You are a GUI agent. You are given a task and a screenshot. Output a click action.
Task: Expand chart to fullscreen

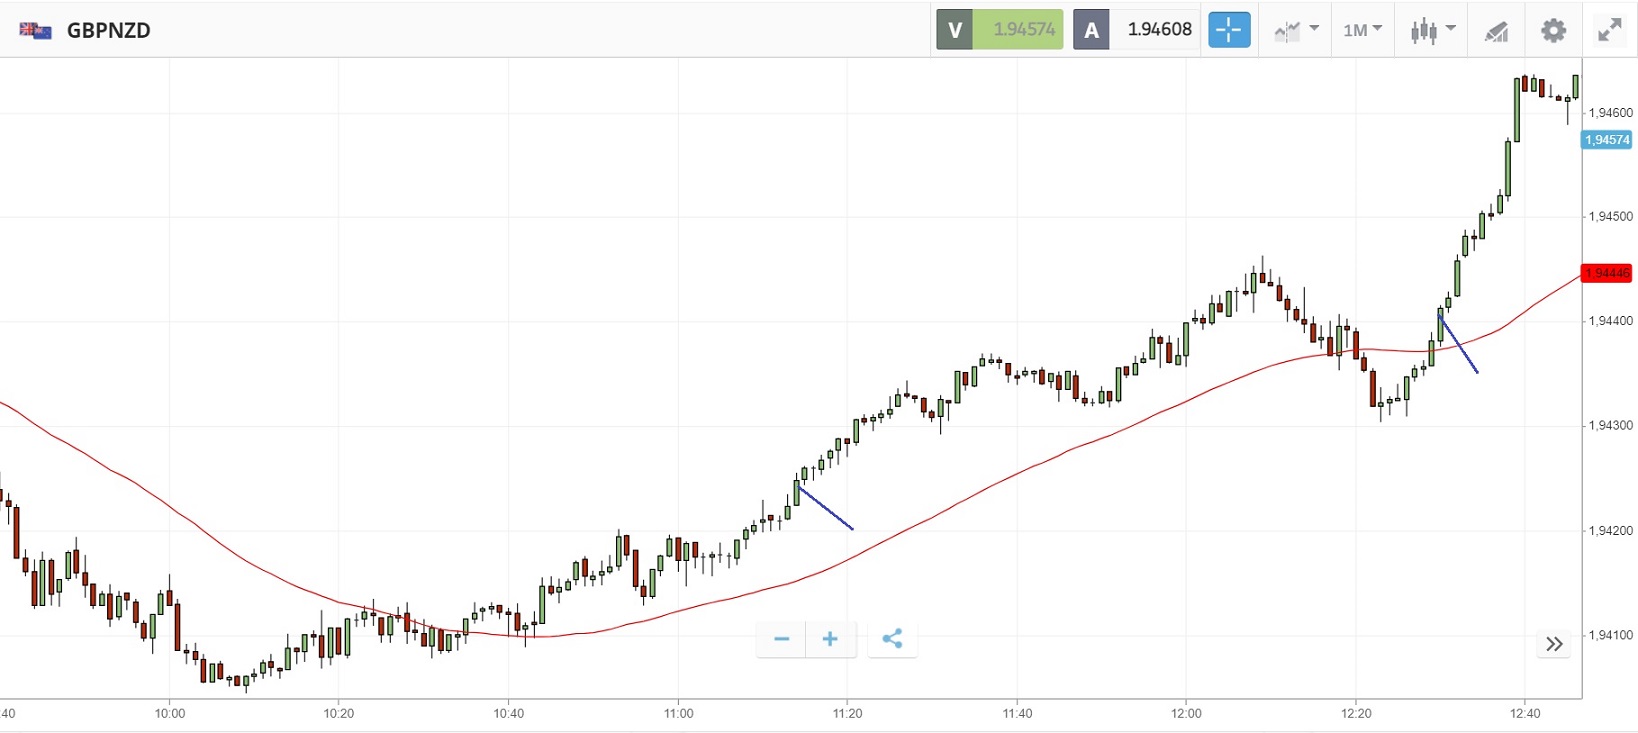[1609, 30]
